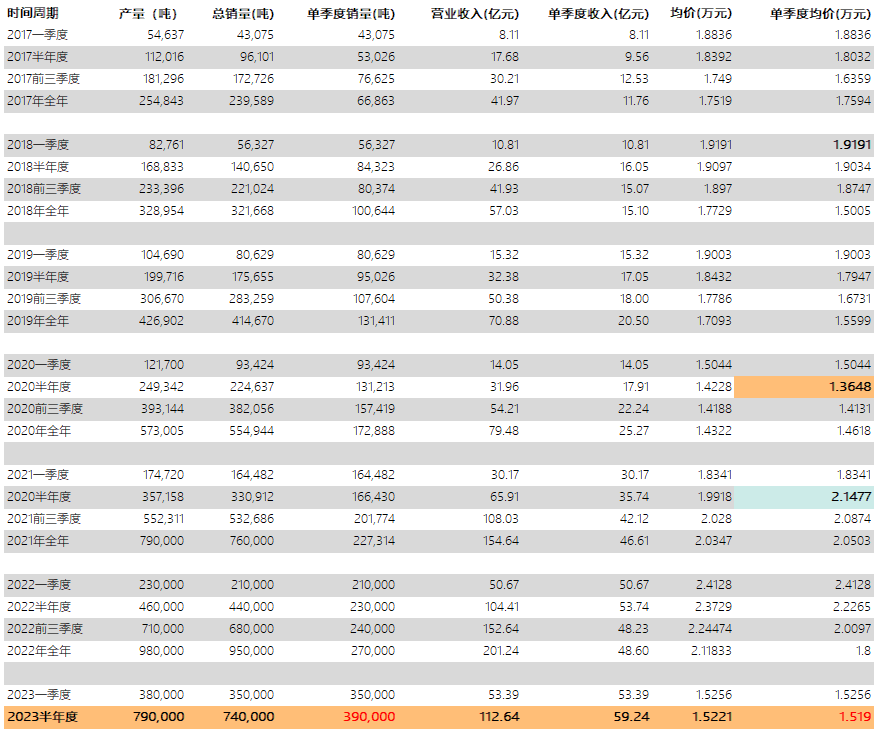Viewport: 877px width, 732px height.
Task: Click production value 254,843
Action: coord(161,101)
